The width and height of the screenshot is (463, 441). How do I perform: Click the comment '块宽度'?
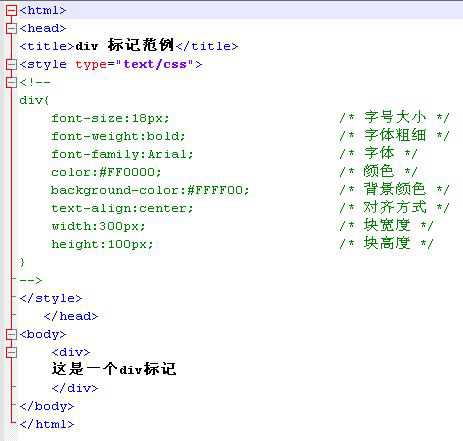pos(387,225)
